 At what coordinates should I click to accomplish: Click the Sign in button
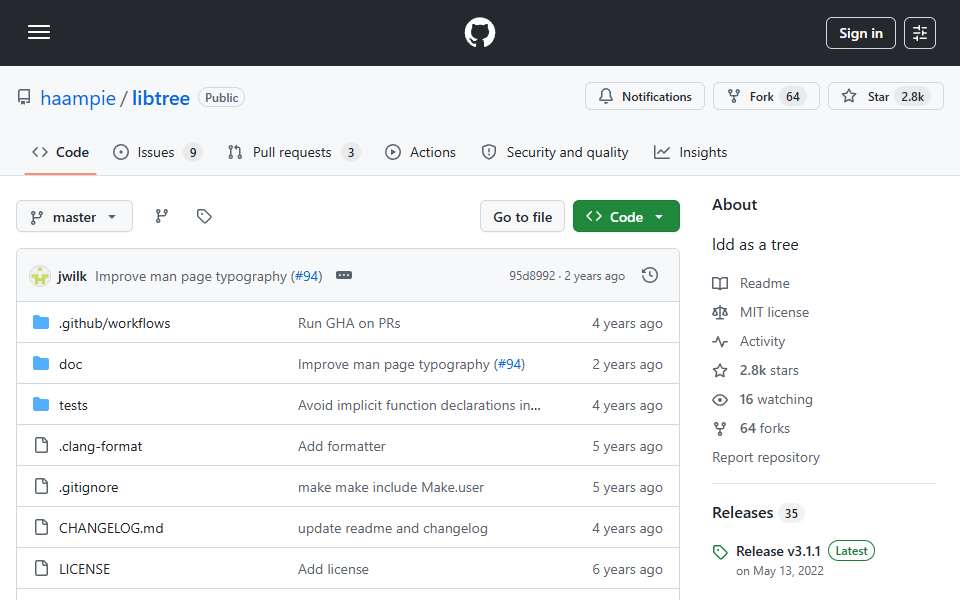(860, 33)
